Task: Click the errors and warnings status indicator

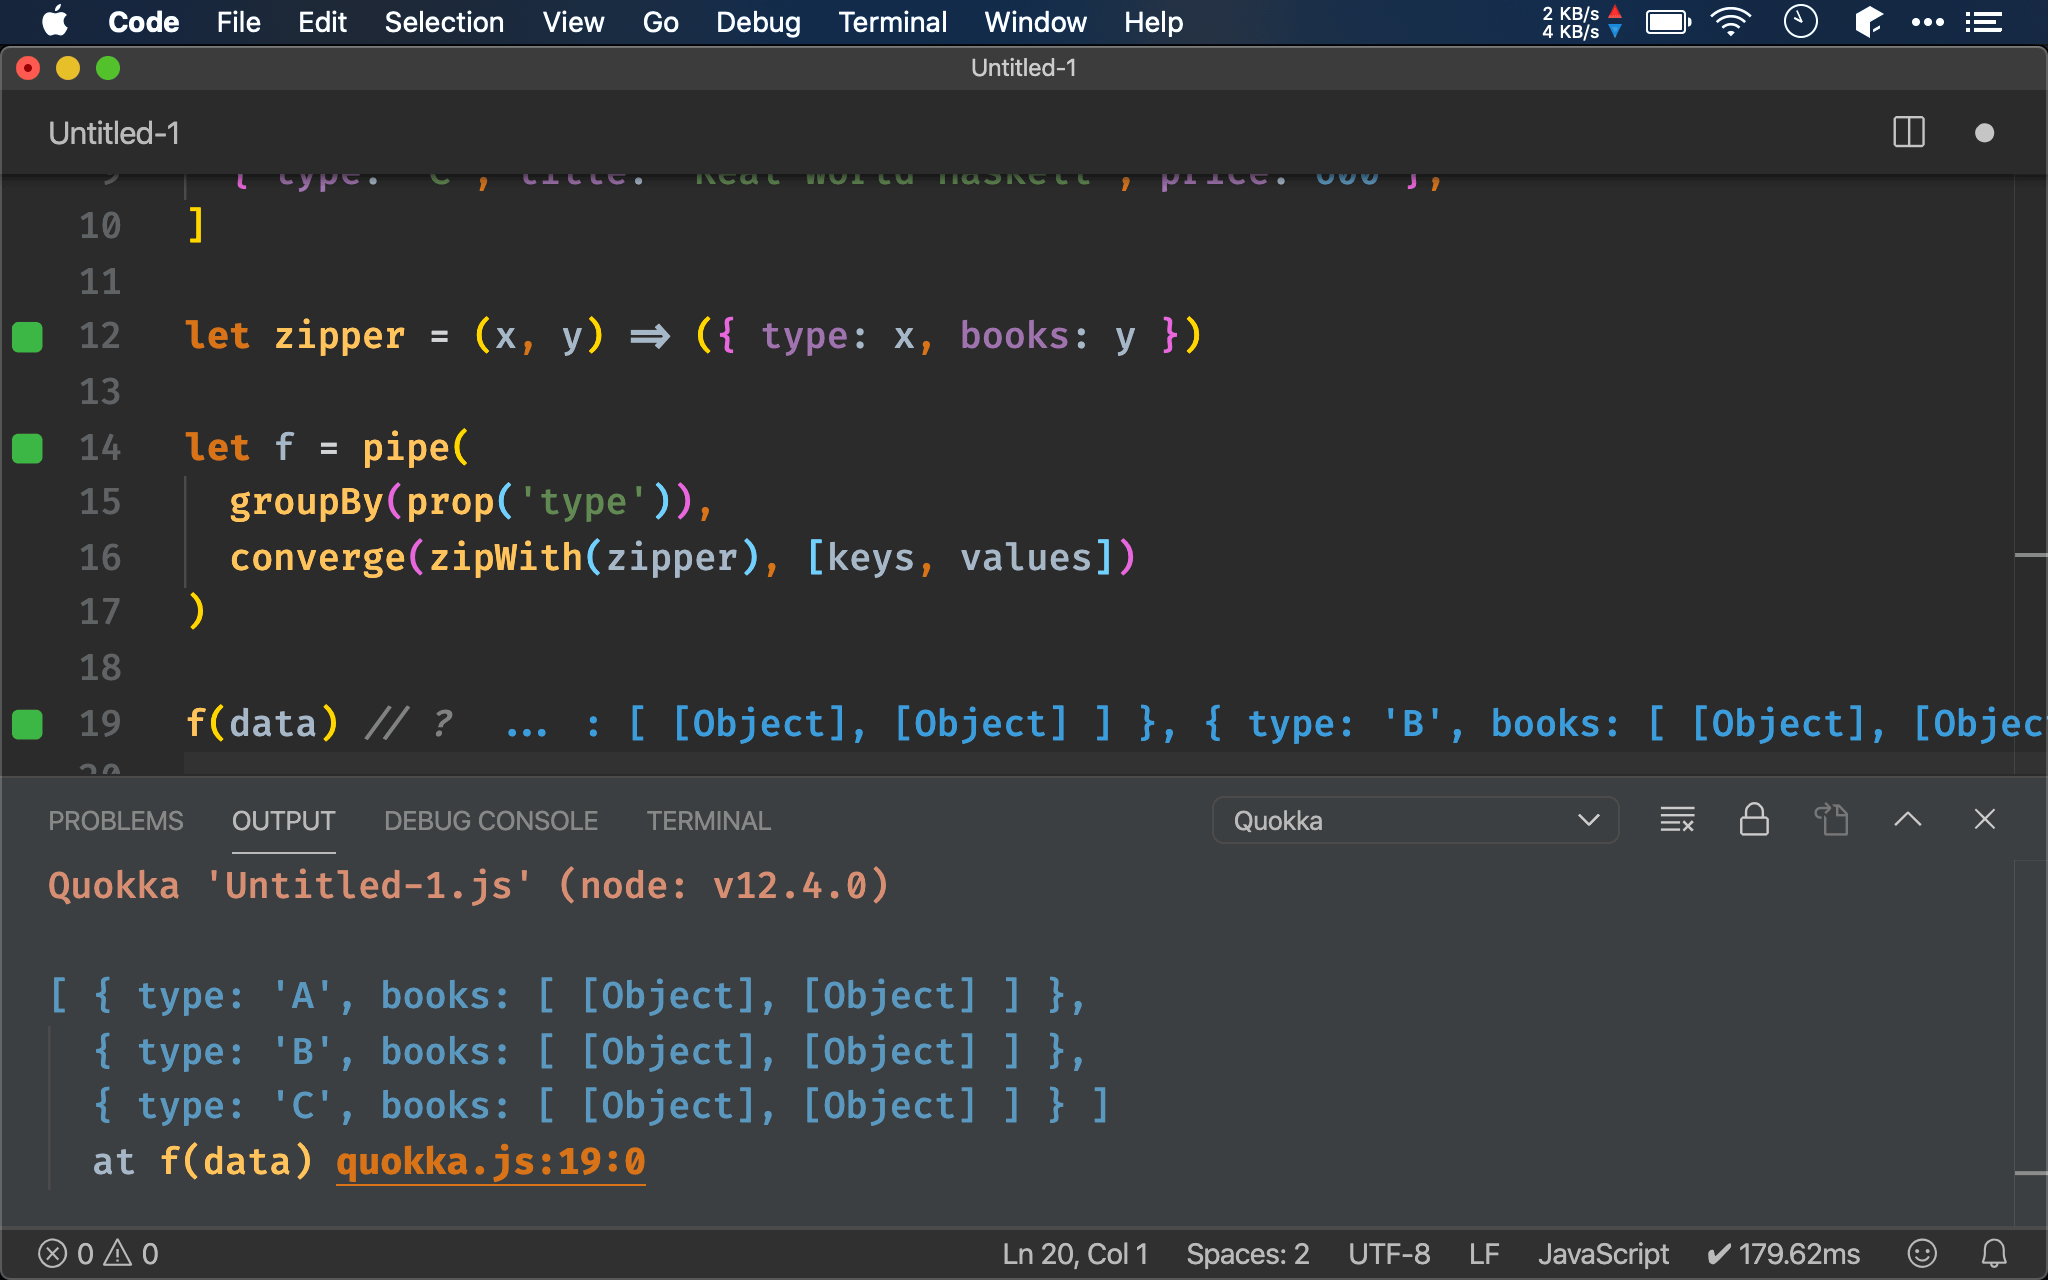Action: pyautogui.click(x=98, y=1254)
